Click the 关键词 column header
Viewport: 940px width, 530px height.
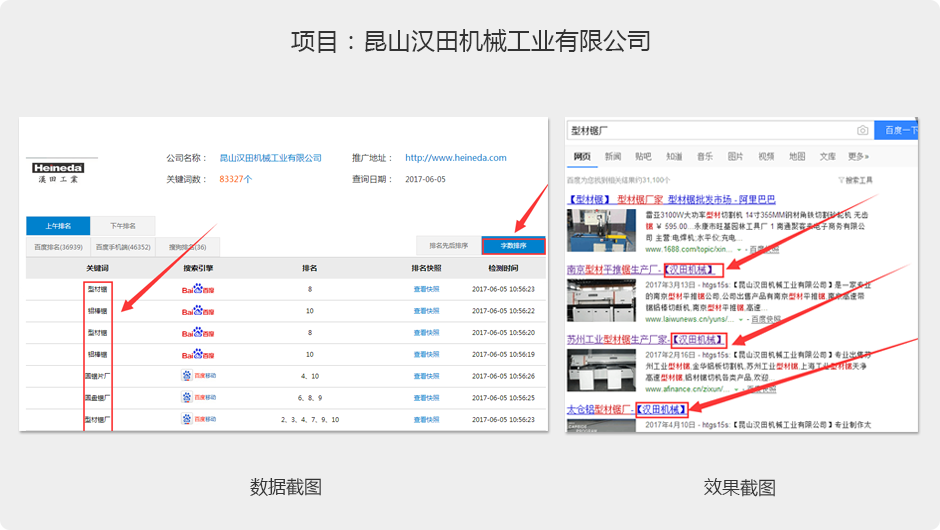(97, 269)
